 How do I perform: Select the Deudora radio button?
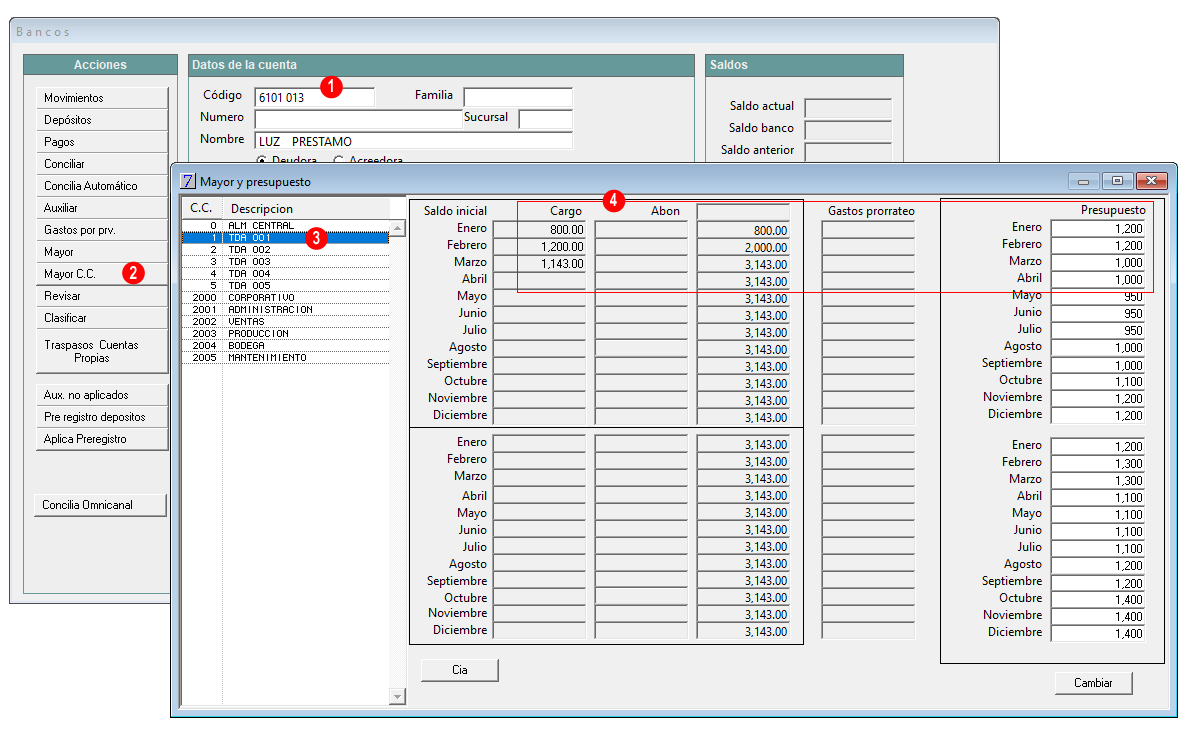(x=262, y=160)
